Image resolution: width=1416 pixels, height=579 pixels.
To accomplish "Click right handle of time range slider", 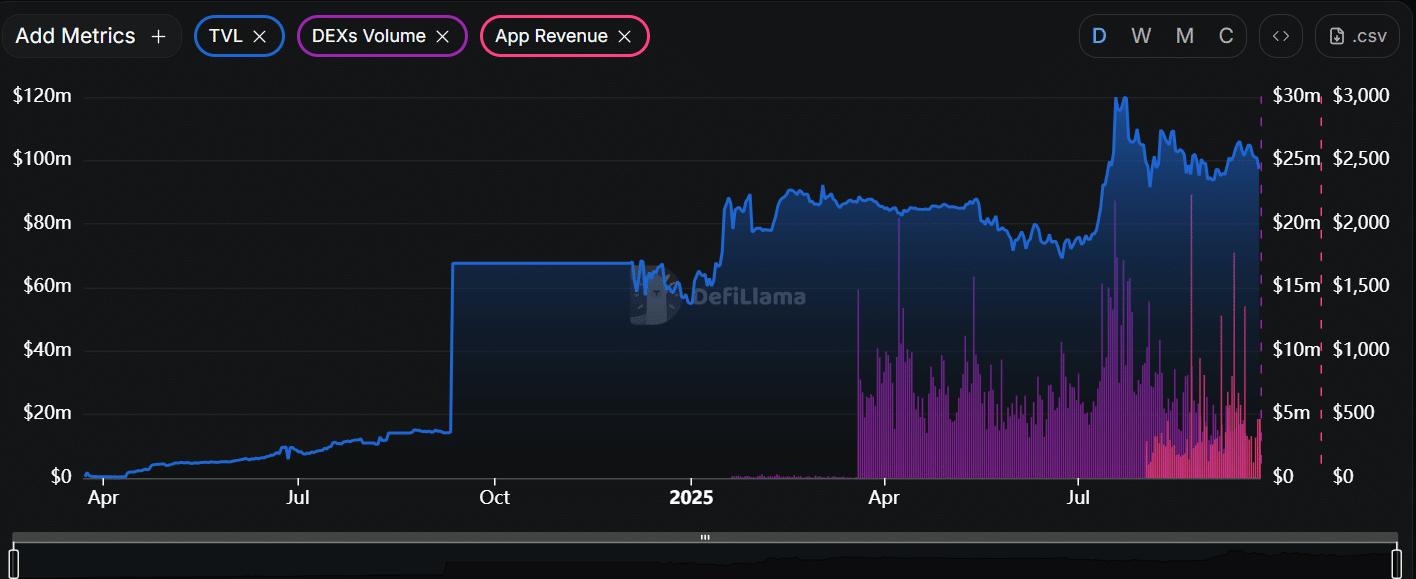I will click(1396, 562).
